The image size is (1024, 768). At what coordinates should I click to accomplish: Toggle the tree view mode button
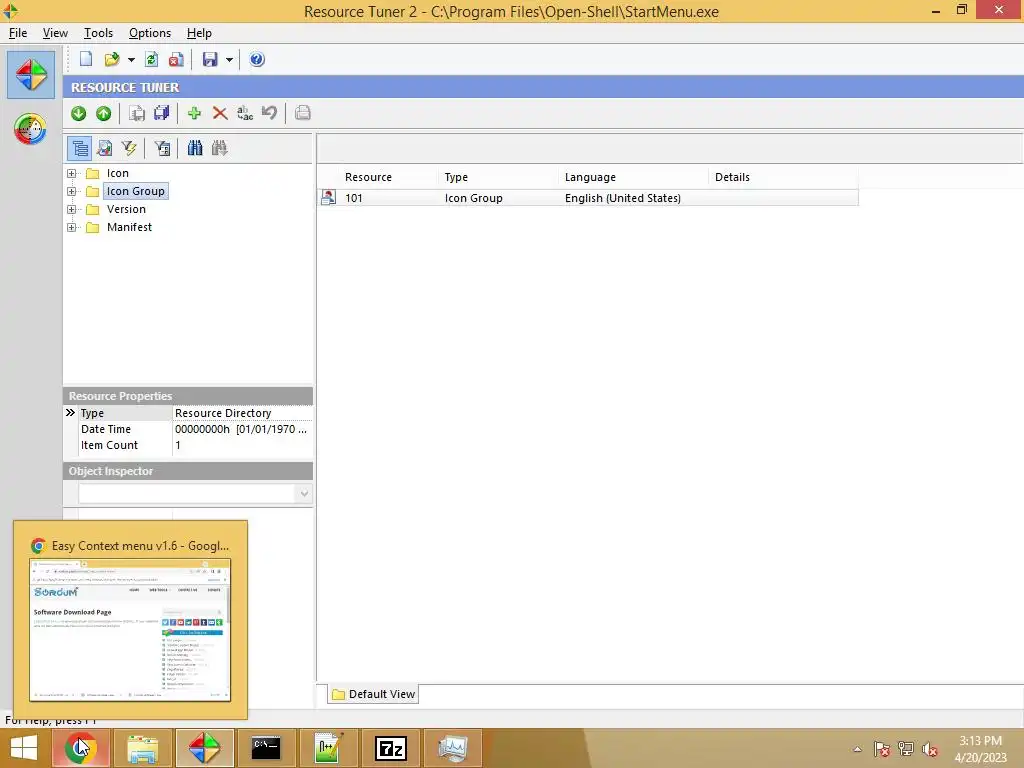[x=80, y=148]
